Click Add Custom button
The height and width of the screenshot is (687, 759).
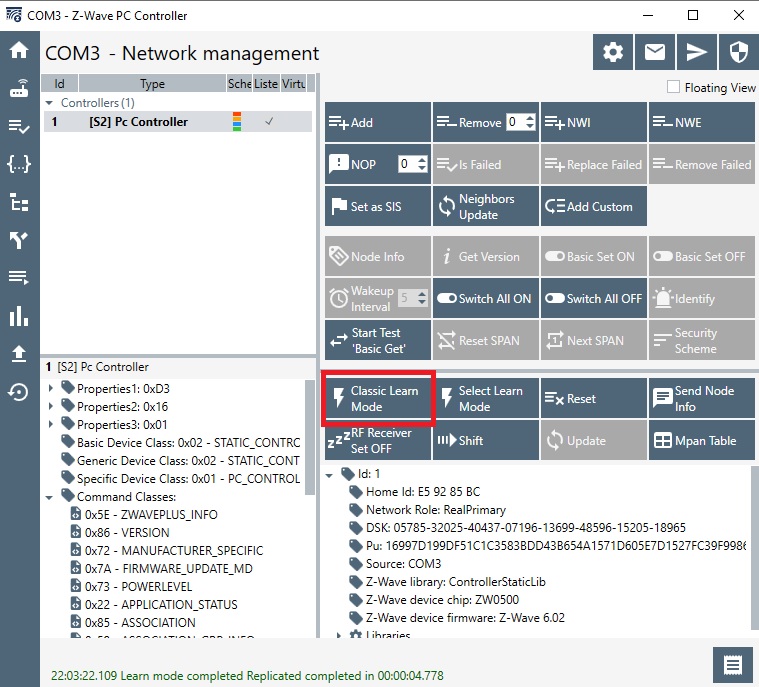[x=593, y=206]
